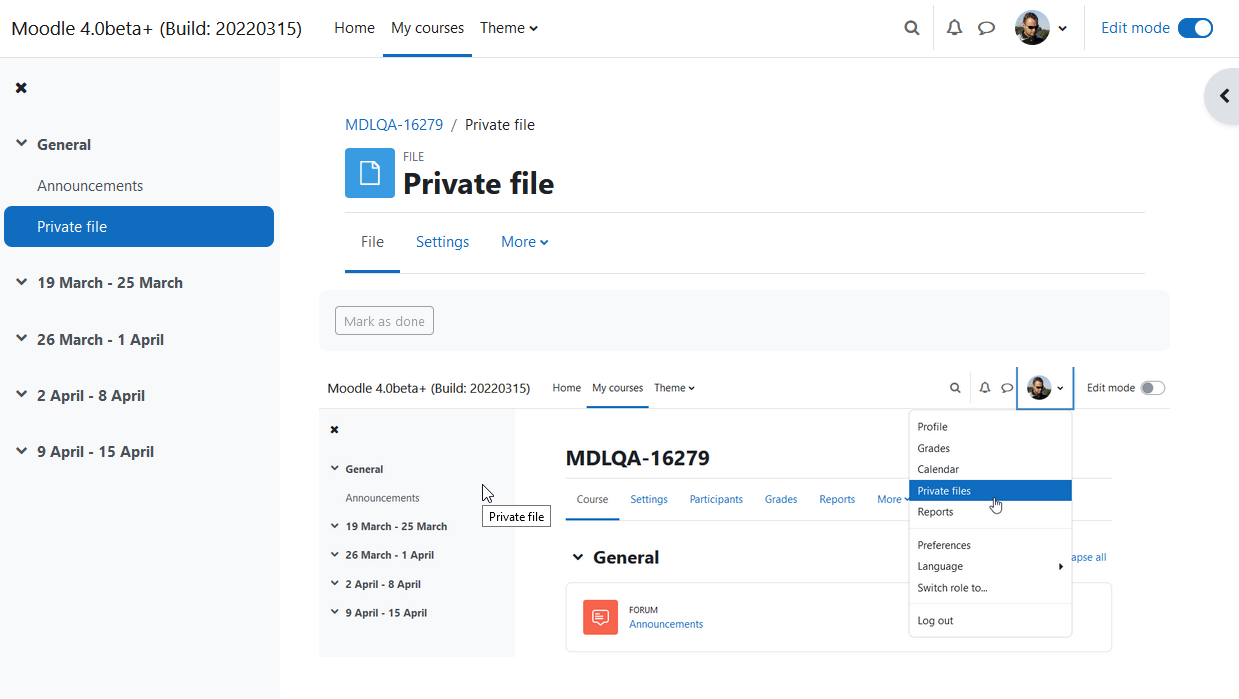
Task: Click the Private file tooltip in embedded screenshot
Action: coord(516,516)
